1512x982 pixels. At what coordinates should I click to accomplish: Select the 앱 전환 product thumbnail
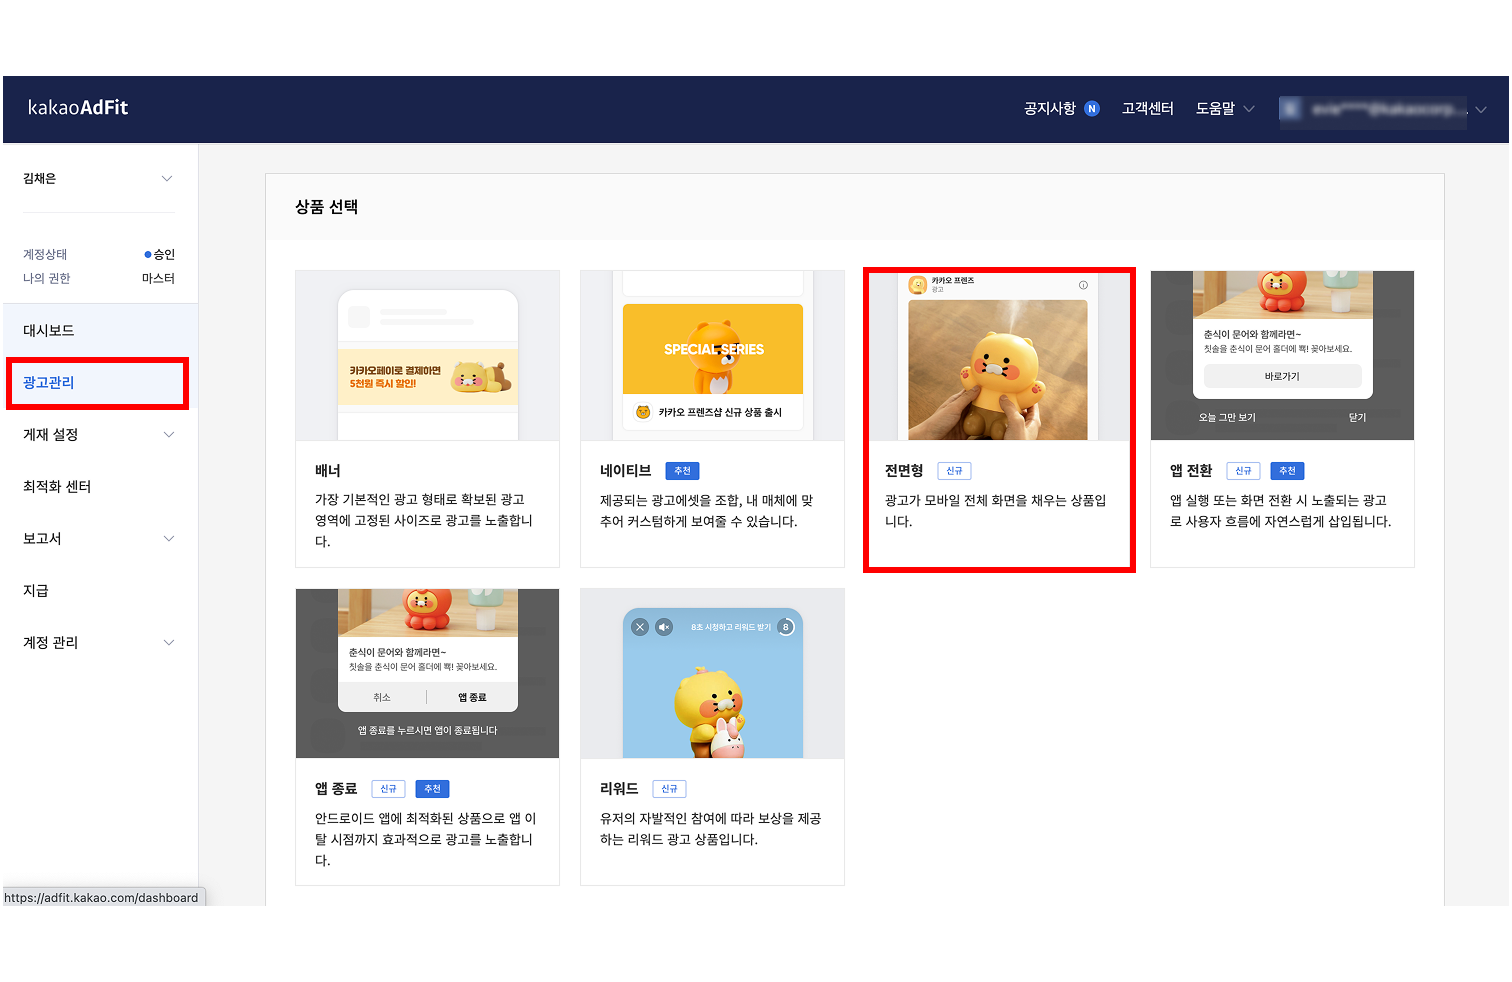tap(1282, 355)
